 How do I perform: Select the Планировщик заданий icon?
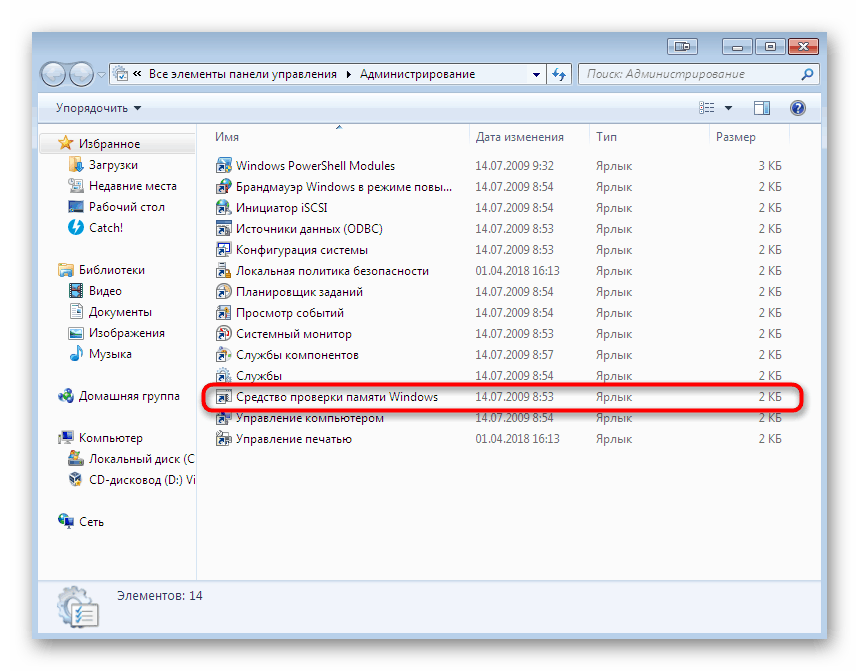point(223,291)
